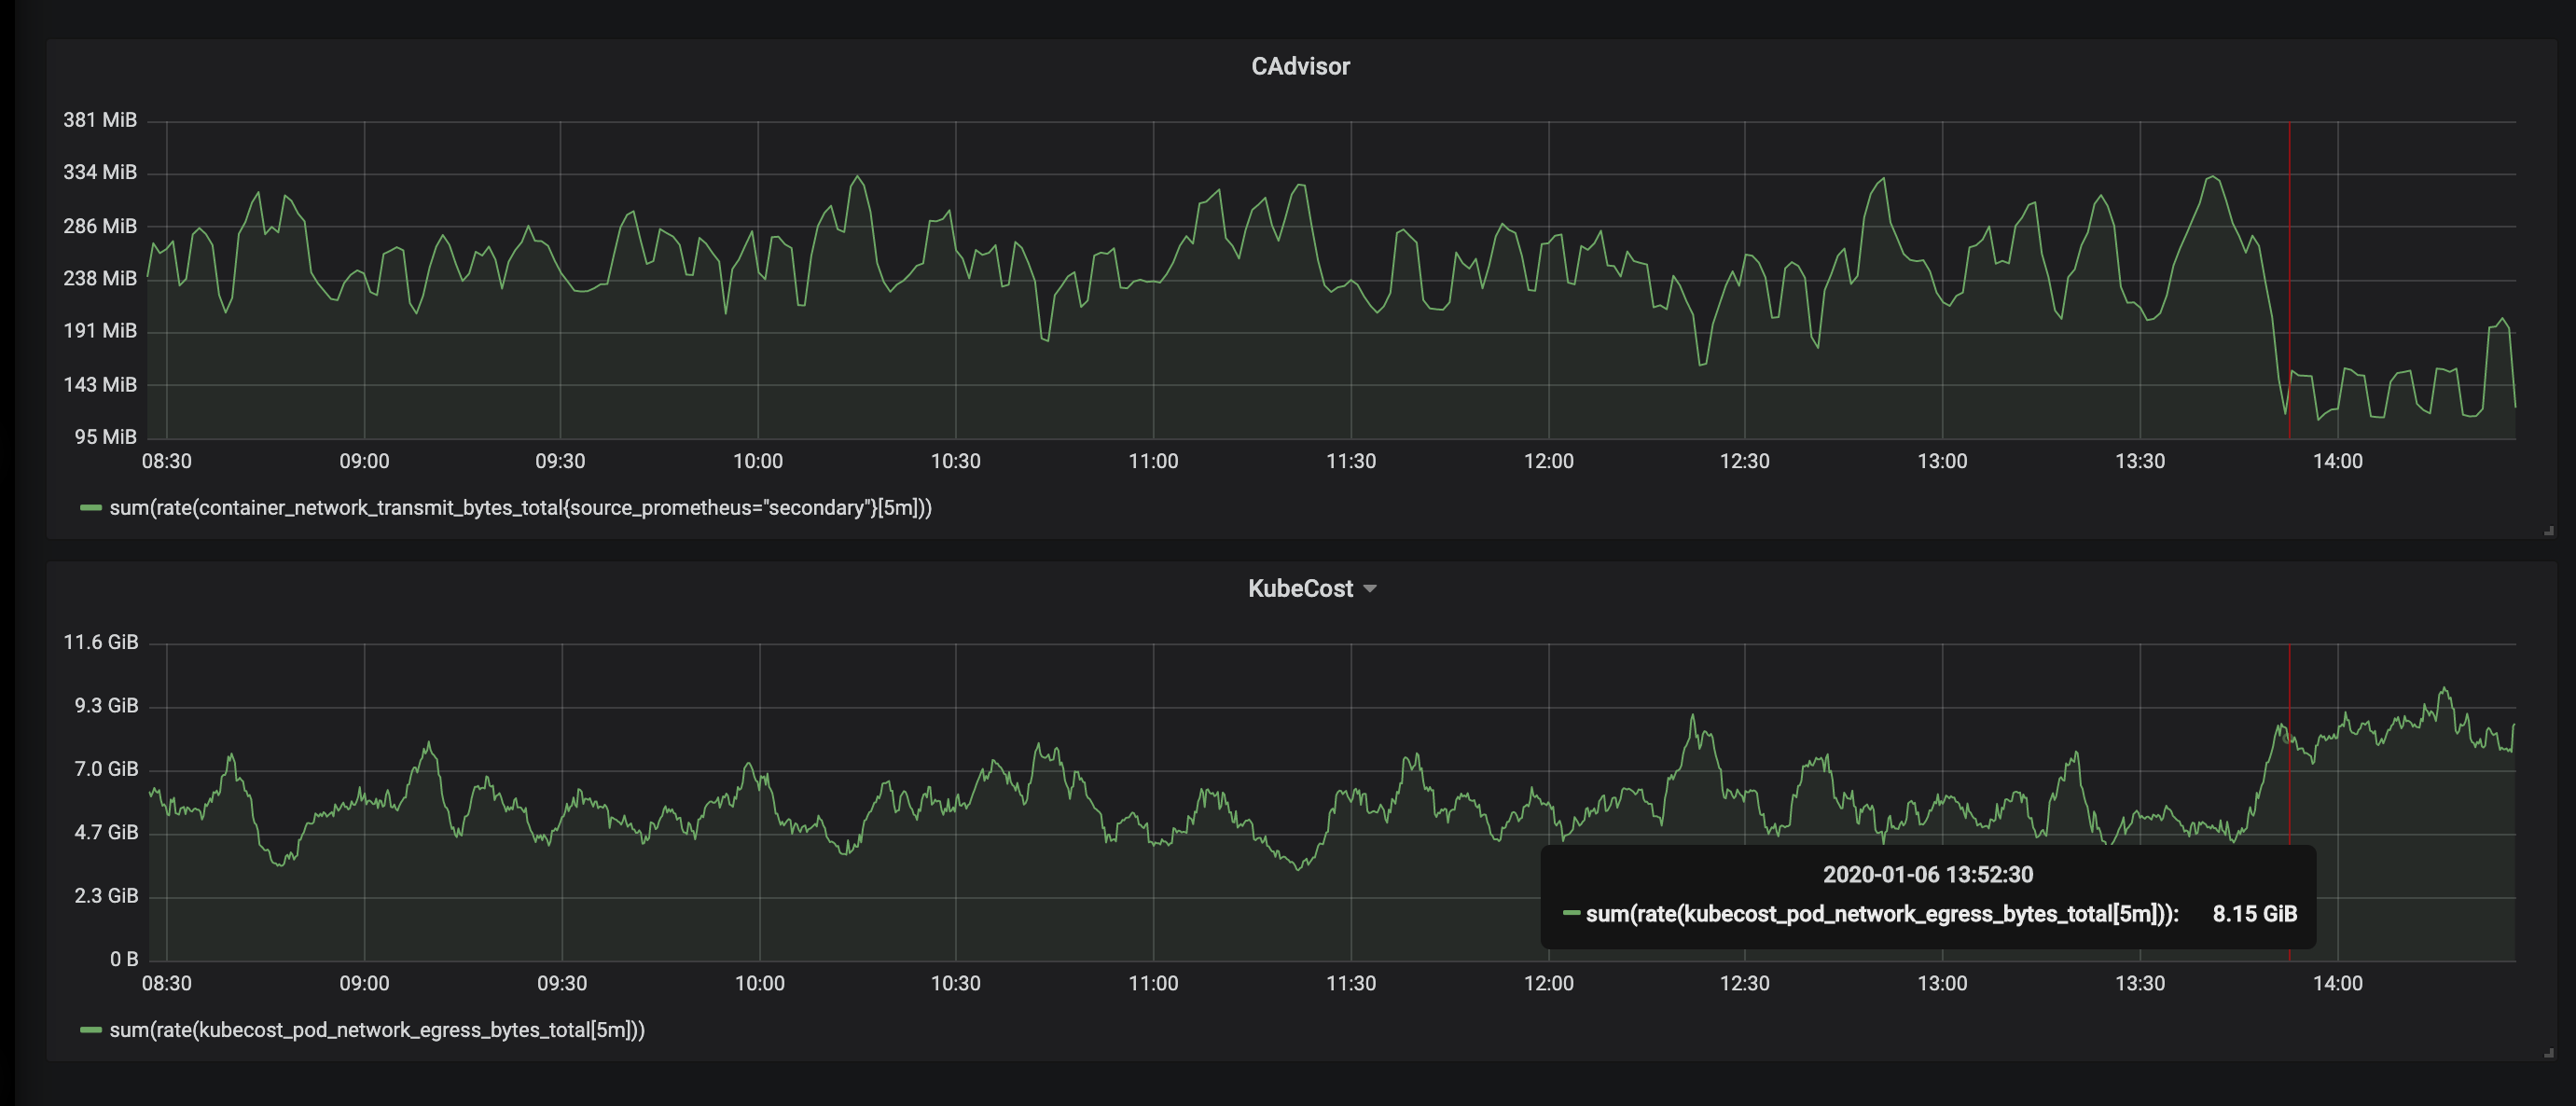Toggle the container_network_transmit_bytes_total legend series
2576x1106 pixels.
[520, 508]
